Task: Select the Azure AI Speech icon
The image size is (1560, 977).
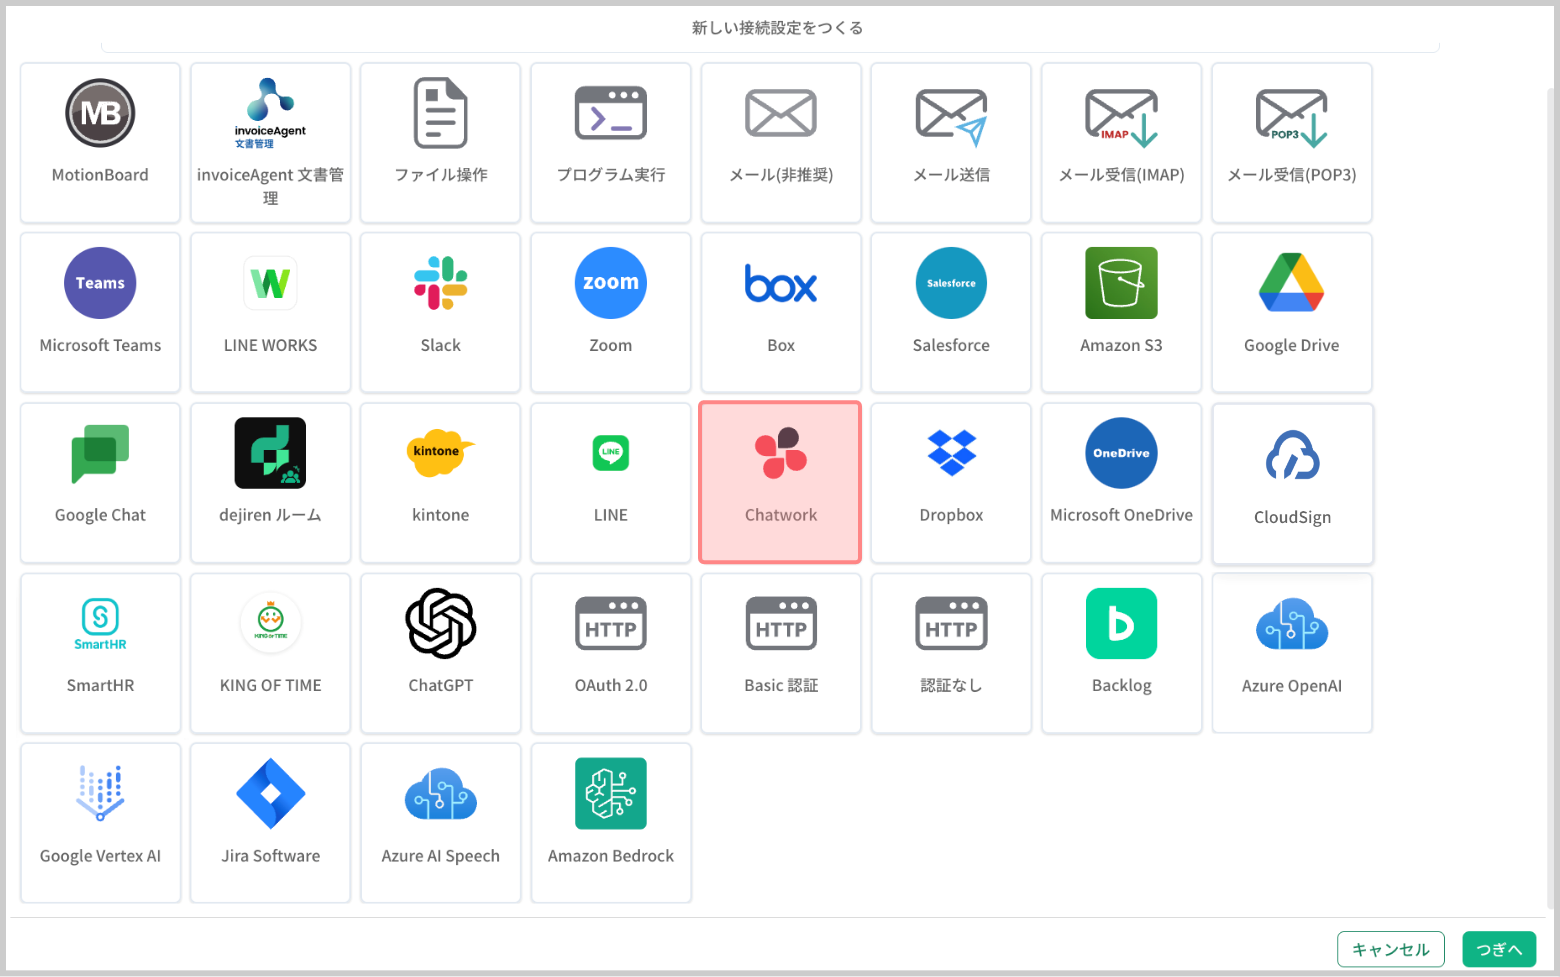Action: click(440, 794)
